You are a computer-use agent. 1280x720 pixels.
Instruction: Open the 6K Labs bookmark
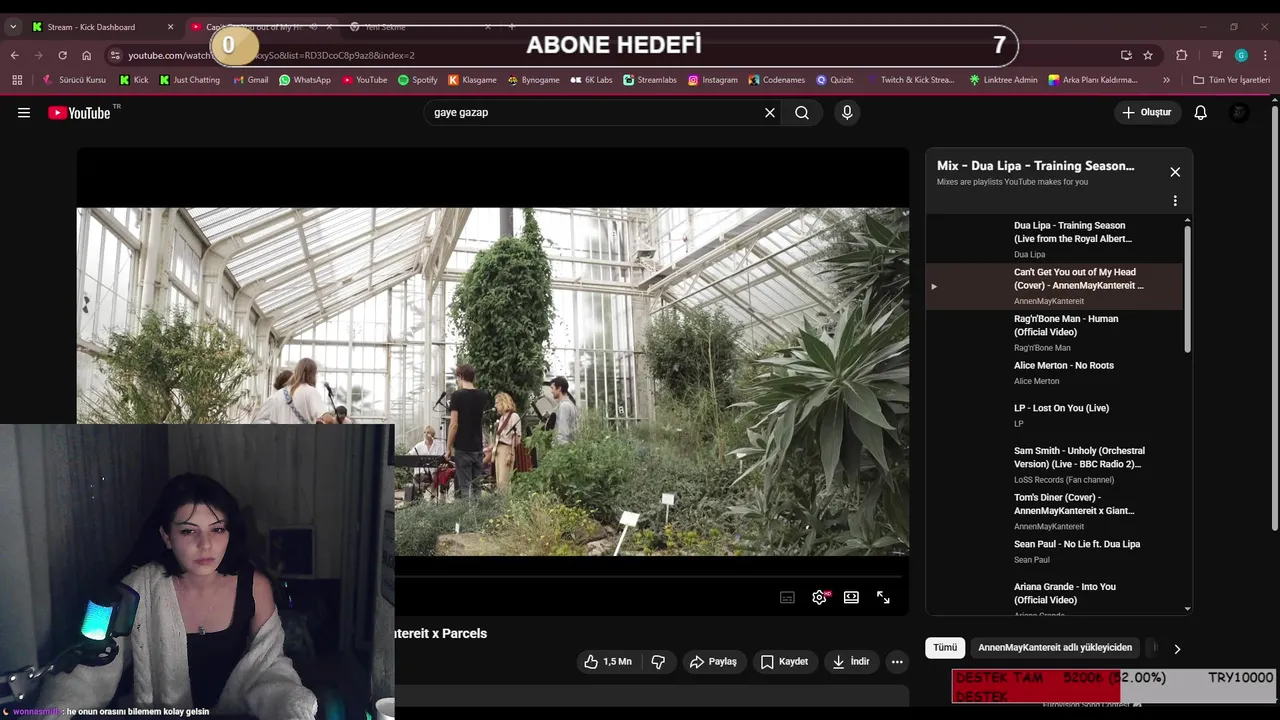pos(591,80)
